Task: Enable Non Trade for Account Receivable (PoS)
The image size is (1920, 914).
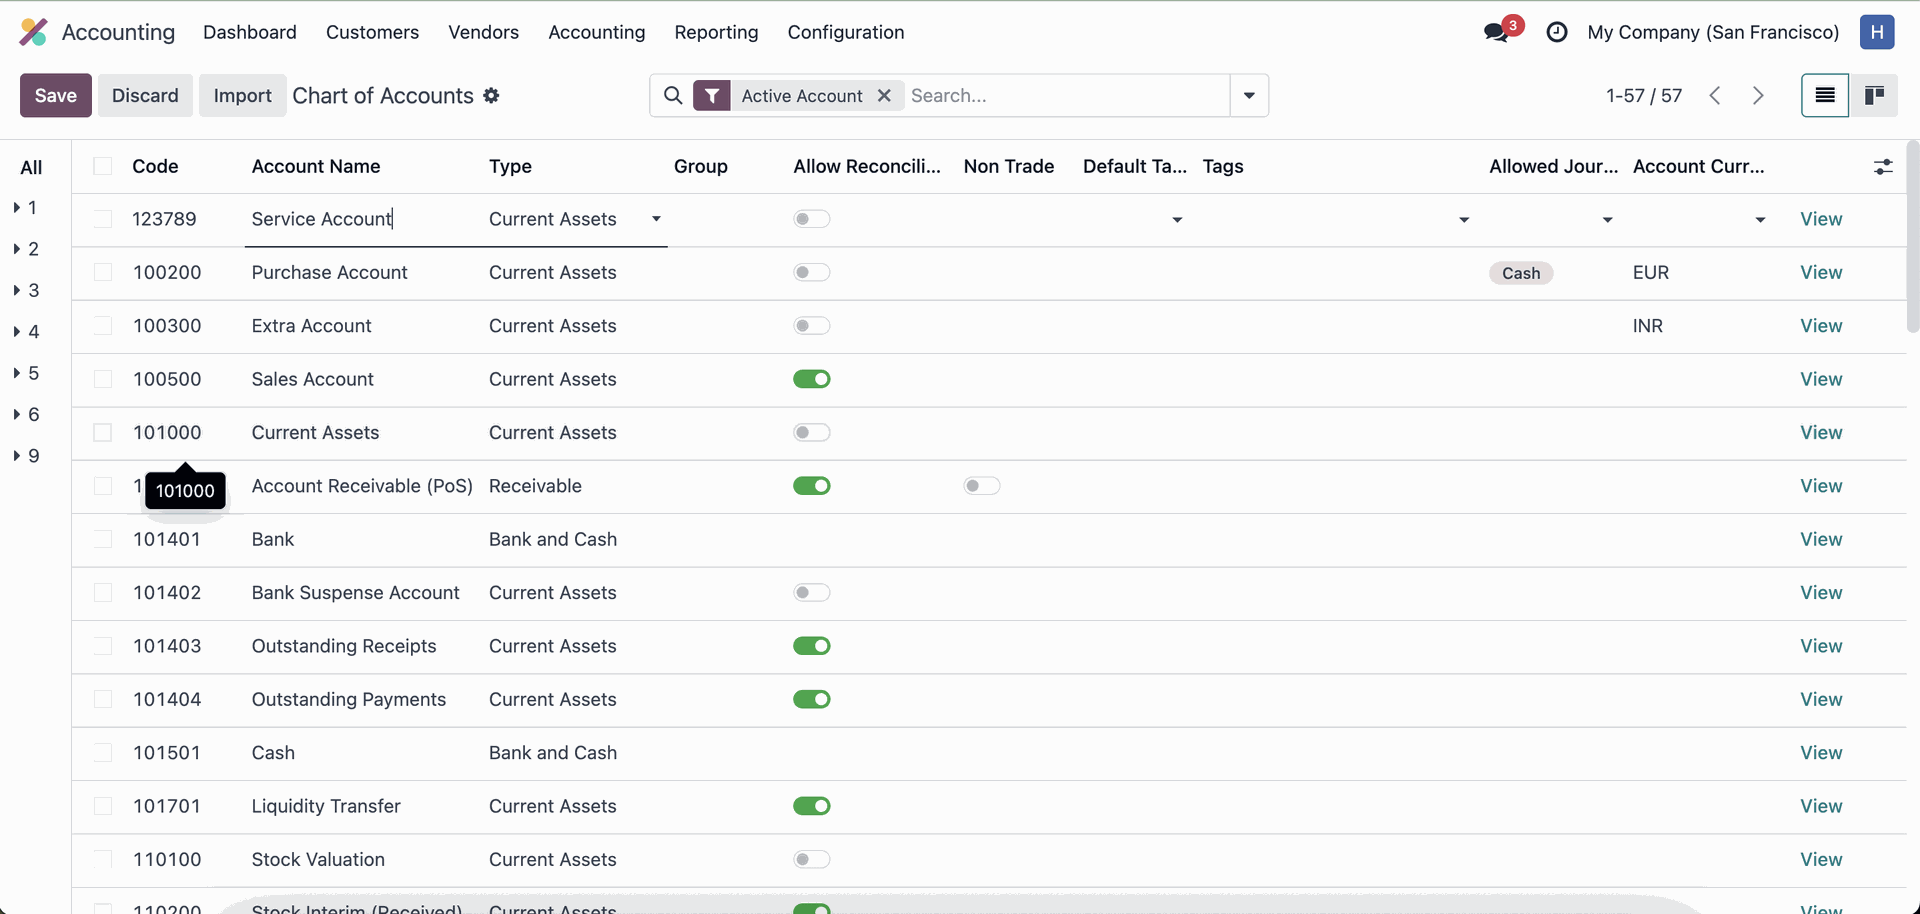Action: [981, 486]
